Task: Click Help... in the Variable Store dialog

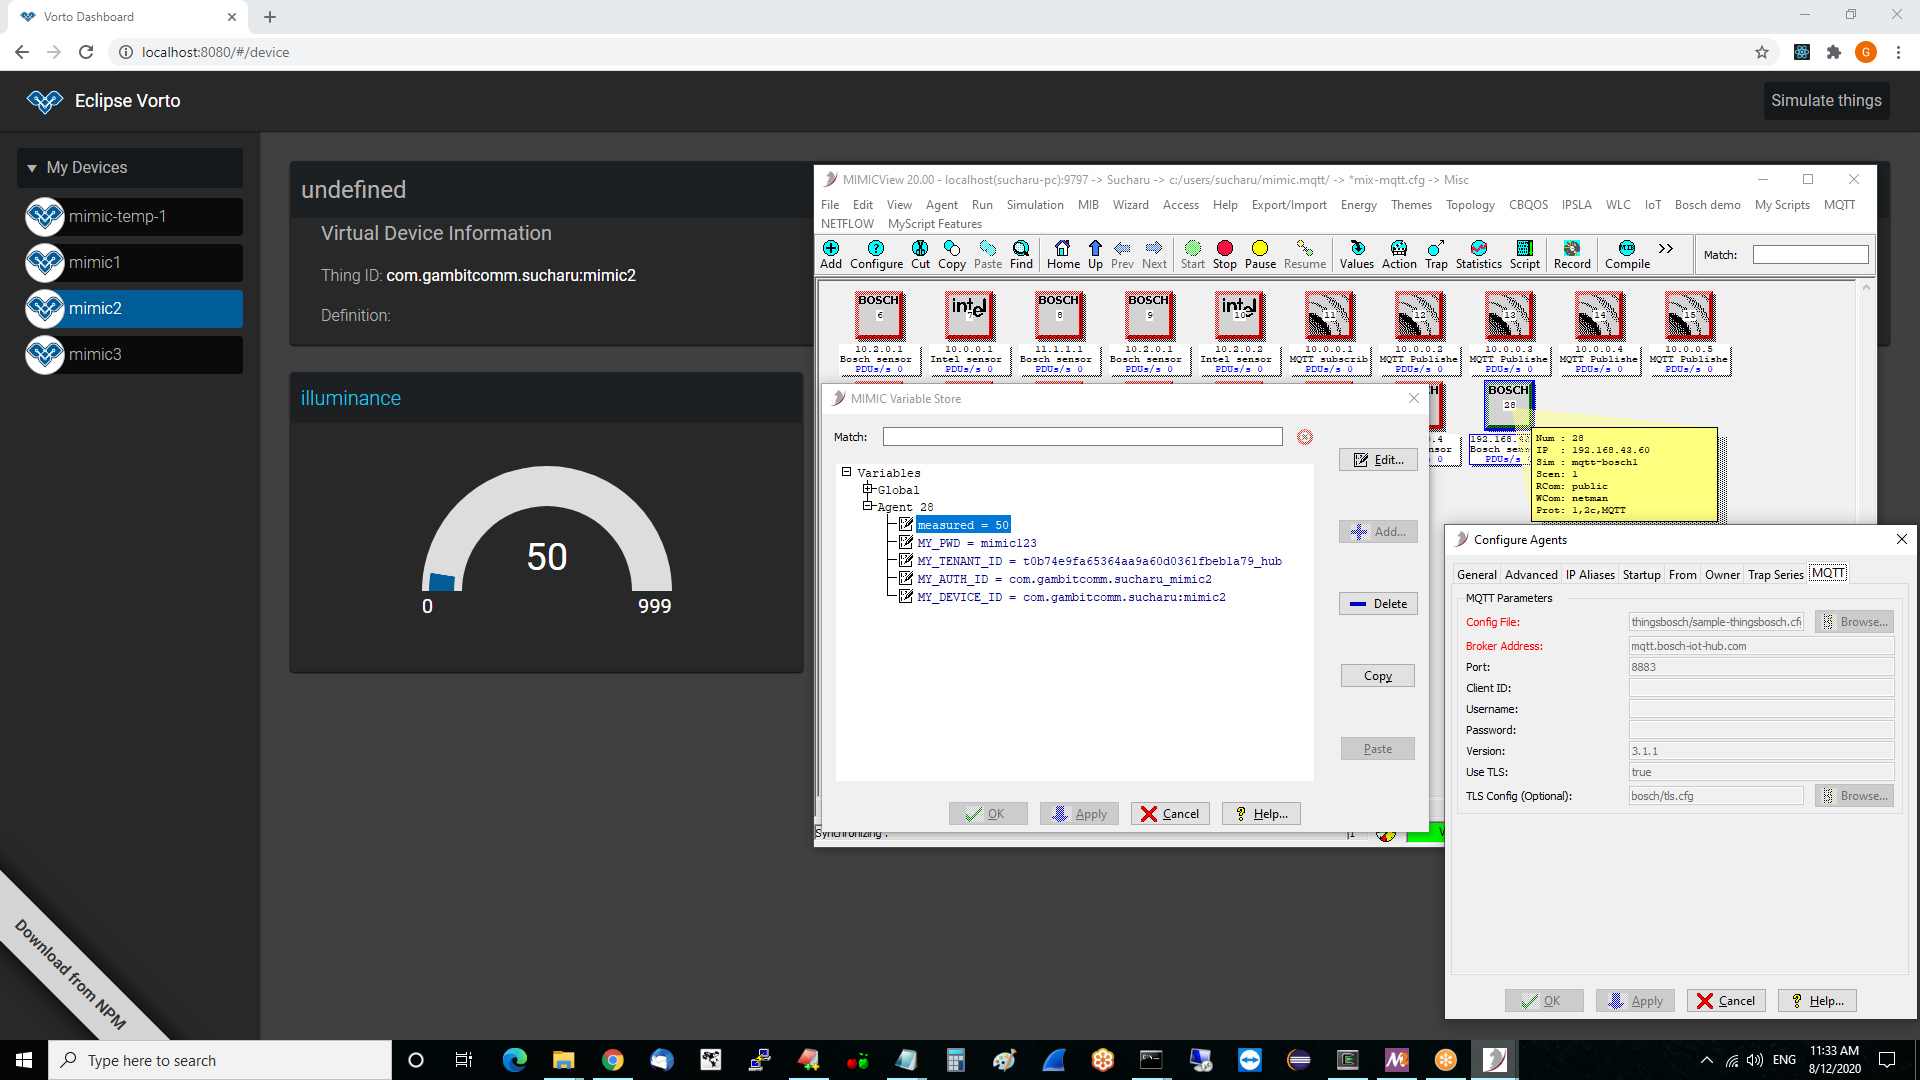Action: pos(1261,814)
